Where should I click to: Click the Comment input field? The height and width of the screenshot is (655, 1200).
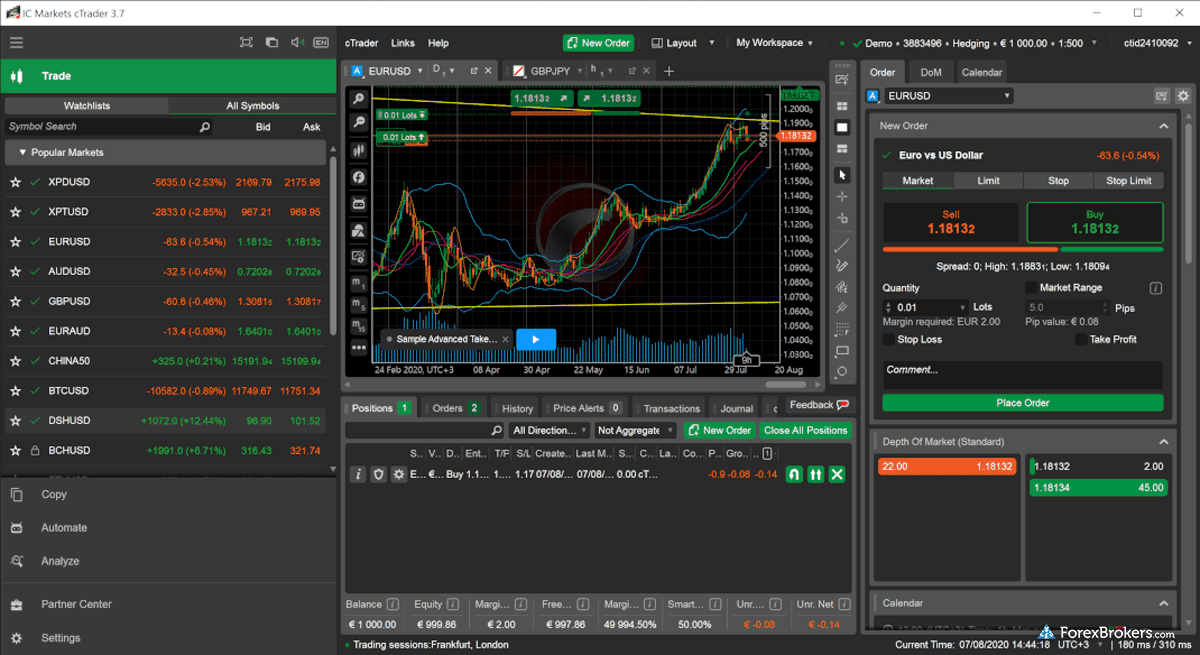tap(1023, 374)
